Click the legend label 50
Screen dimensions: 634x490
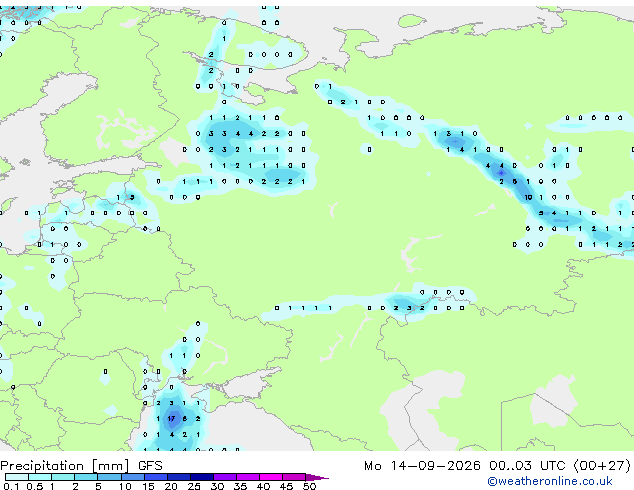click(x=309, y=486)
